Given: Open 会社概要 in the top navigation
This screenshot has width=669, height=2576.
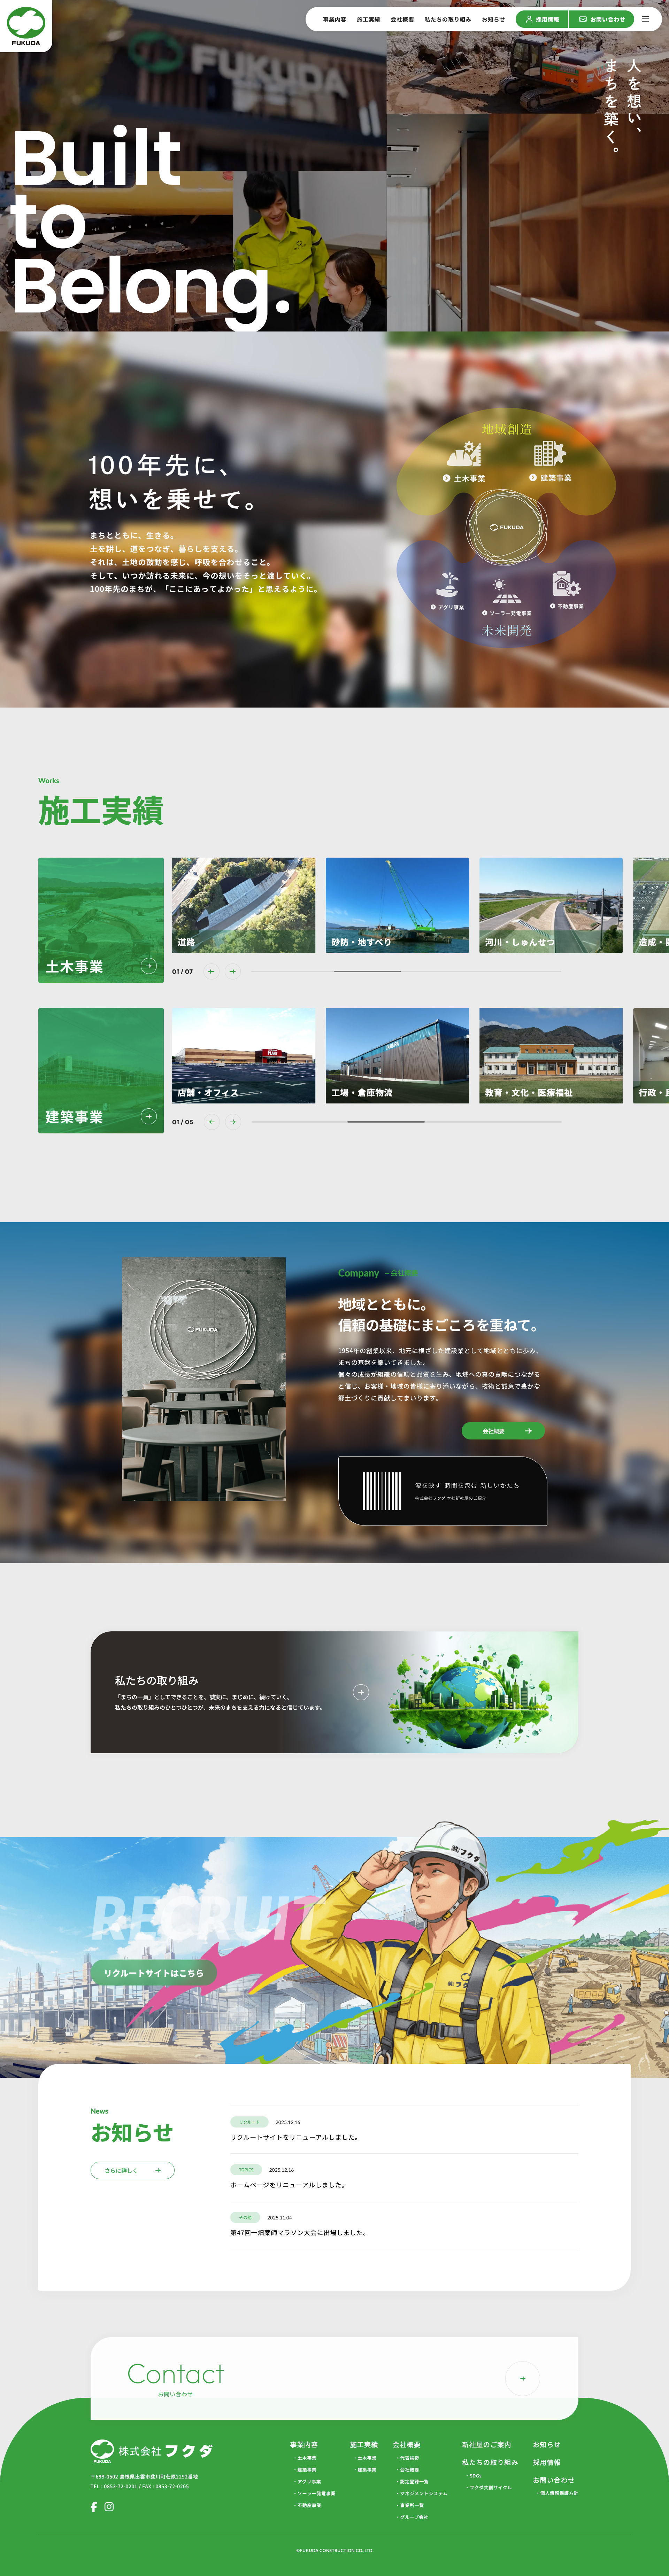Looking at the screenshot, I should coord(402,19).
